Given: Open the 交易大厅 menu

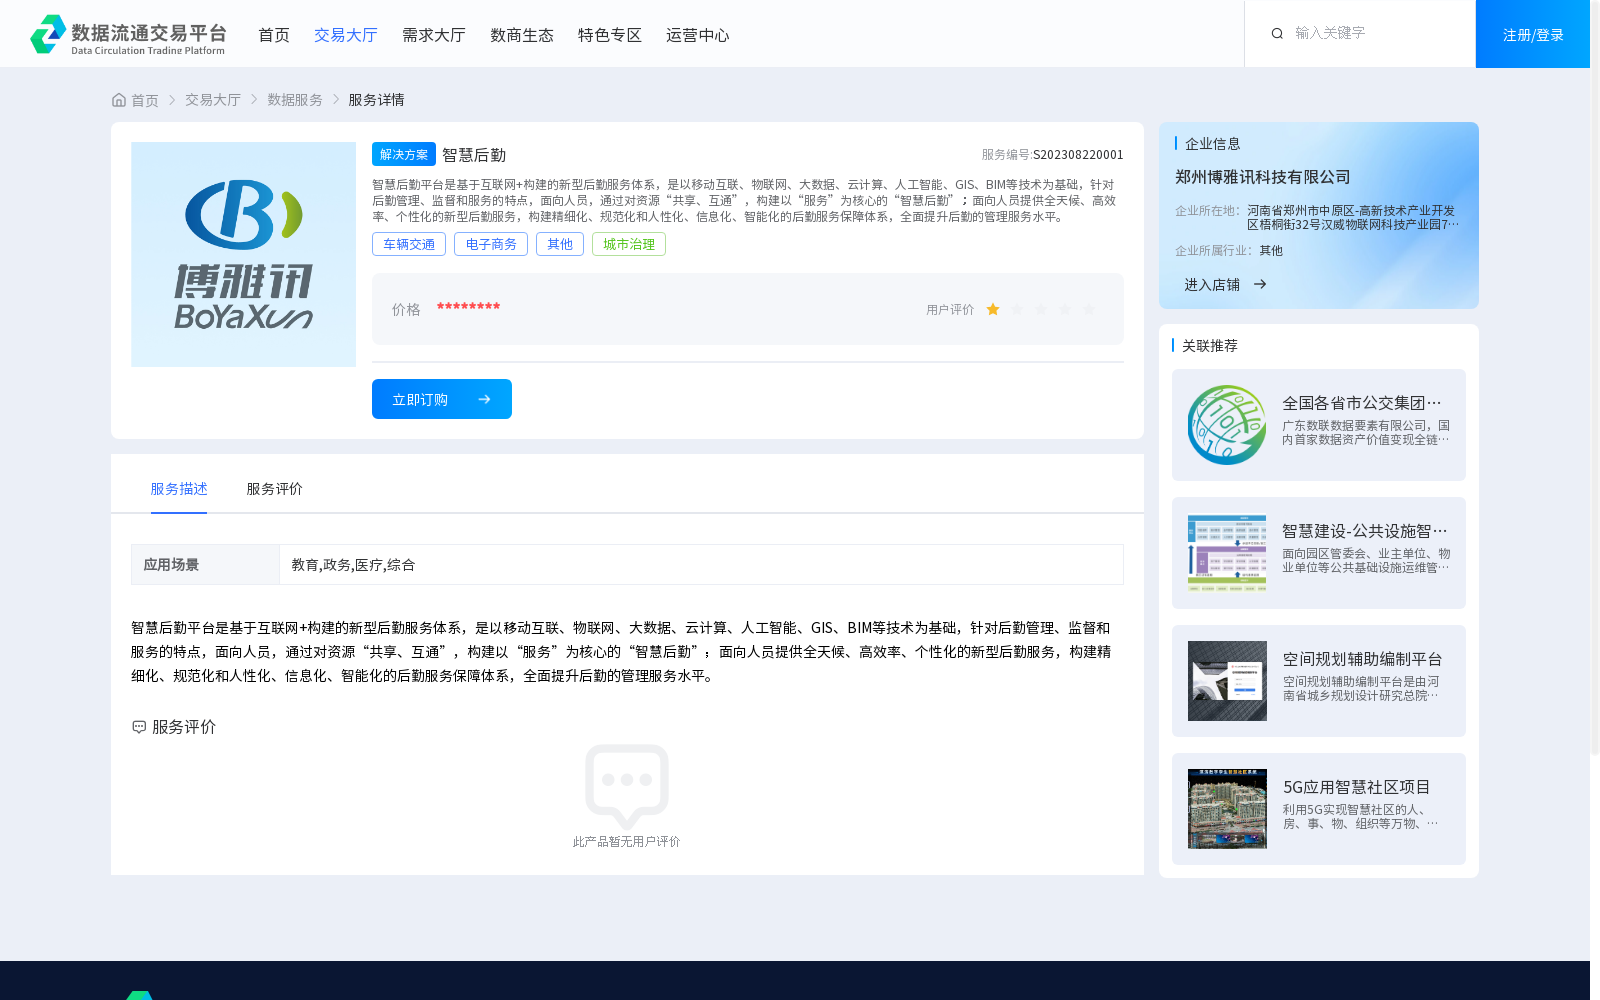Looking at the screenshot, I should pos(345,34).
